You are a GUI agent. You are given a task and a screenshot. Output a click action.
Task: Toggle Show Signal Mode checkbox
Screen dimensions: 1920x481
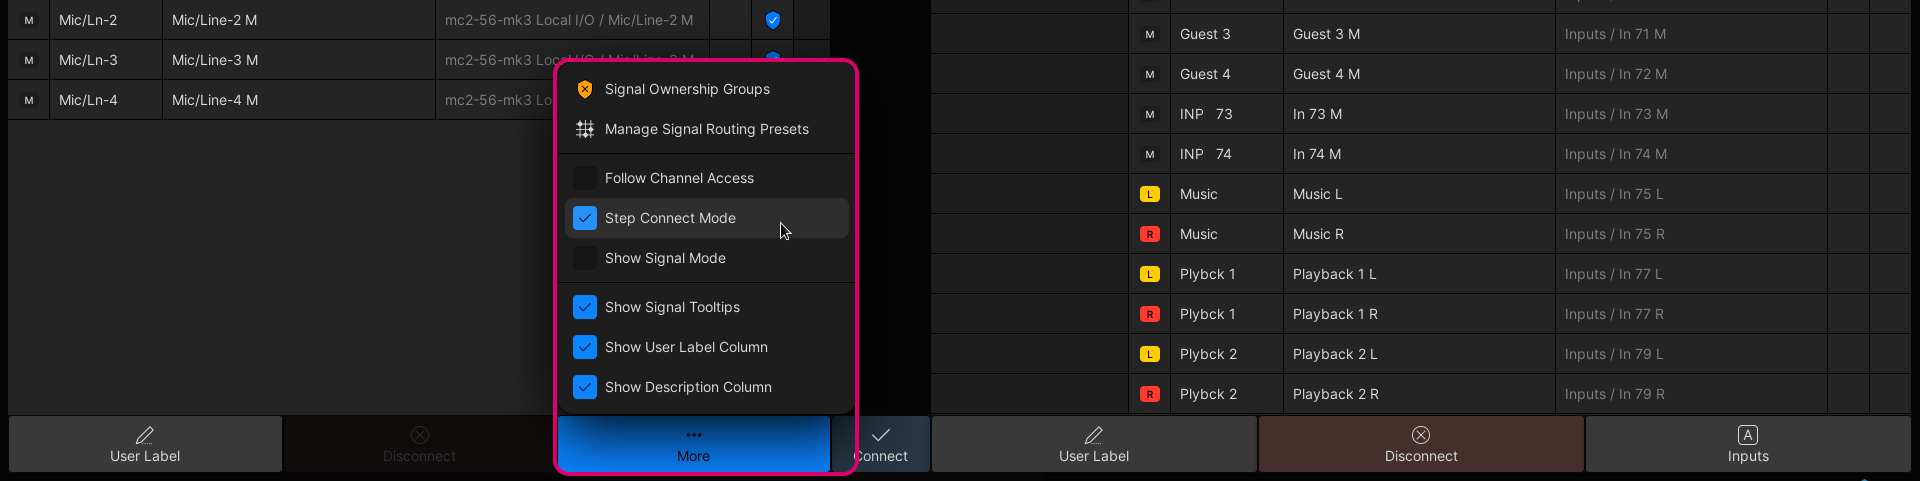tap(585, 258)
